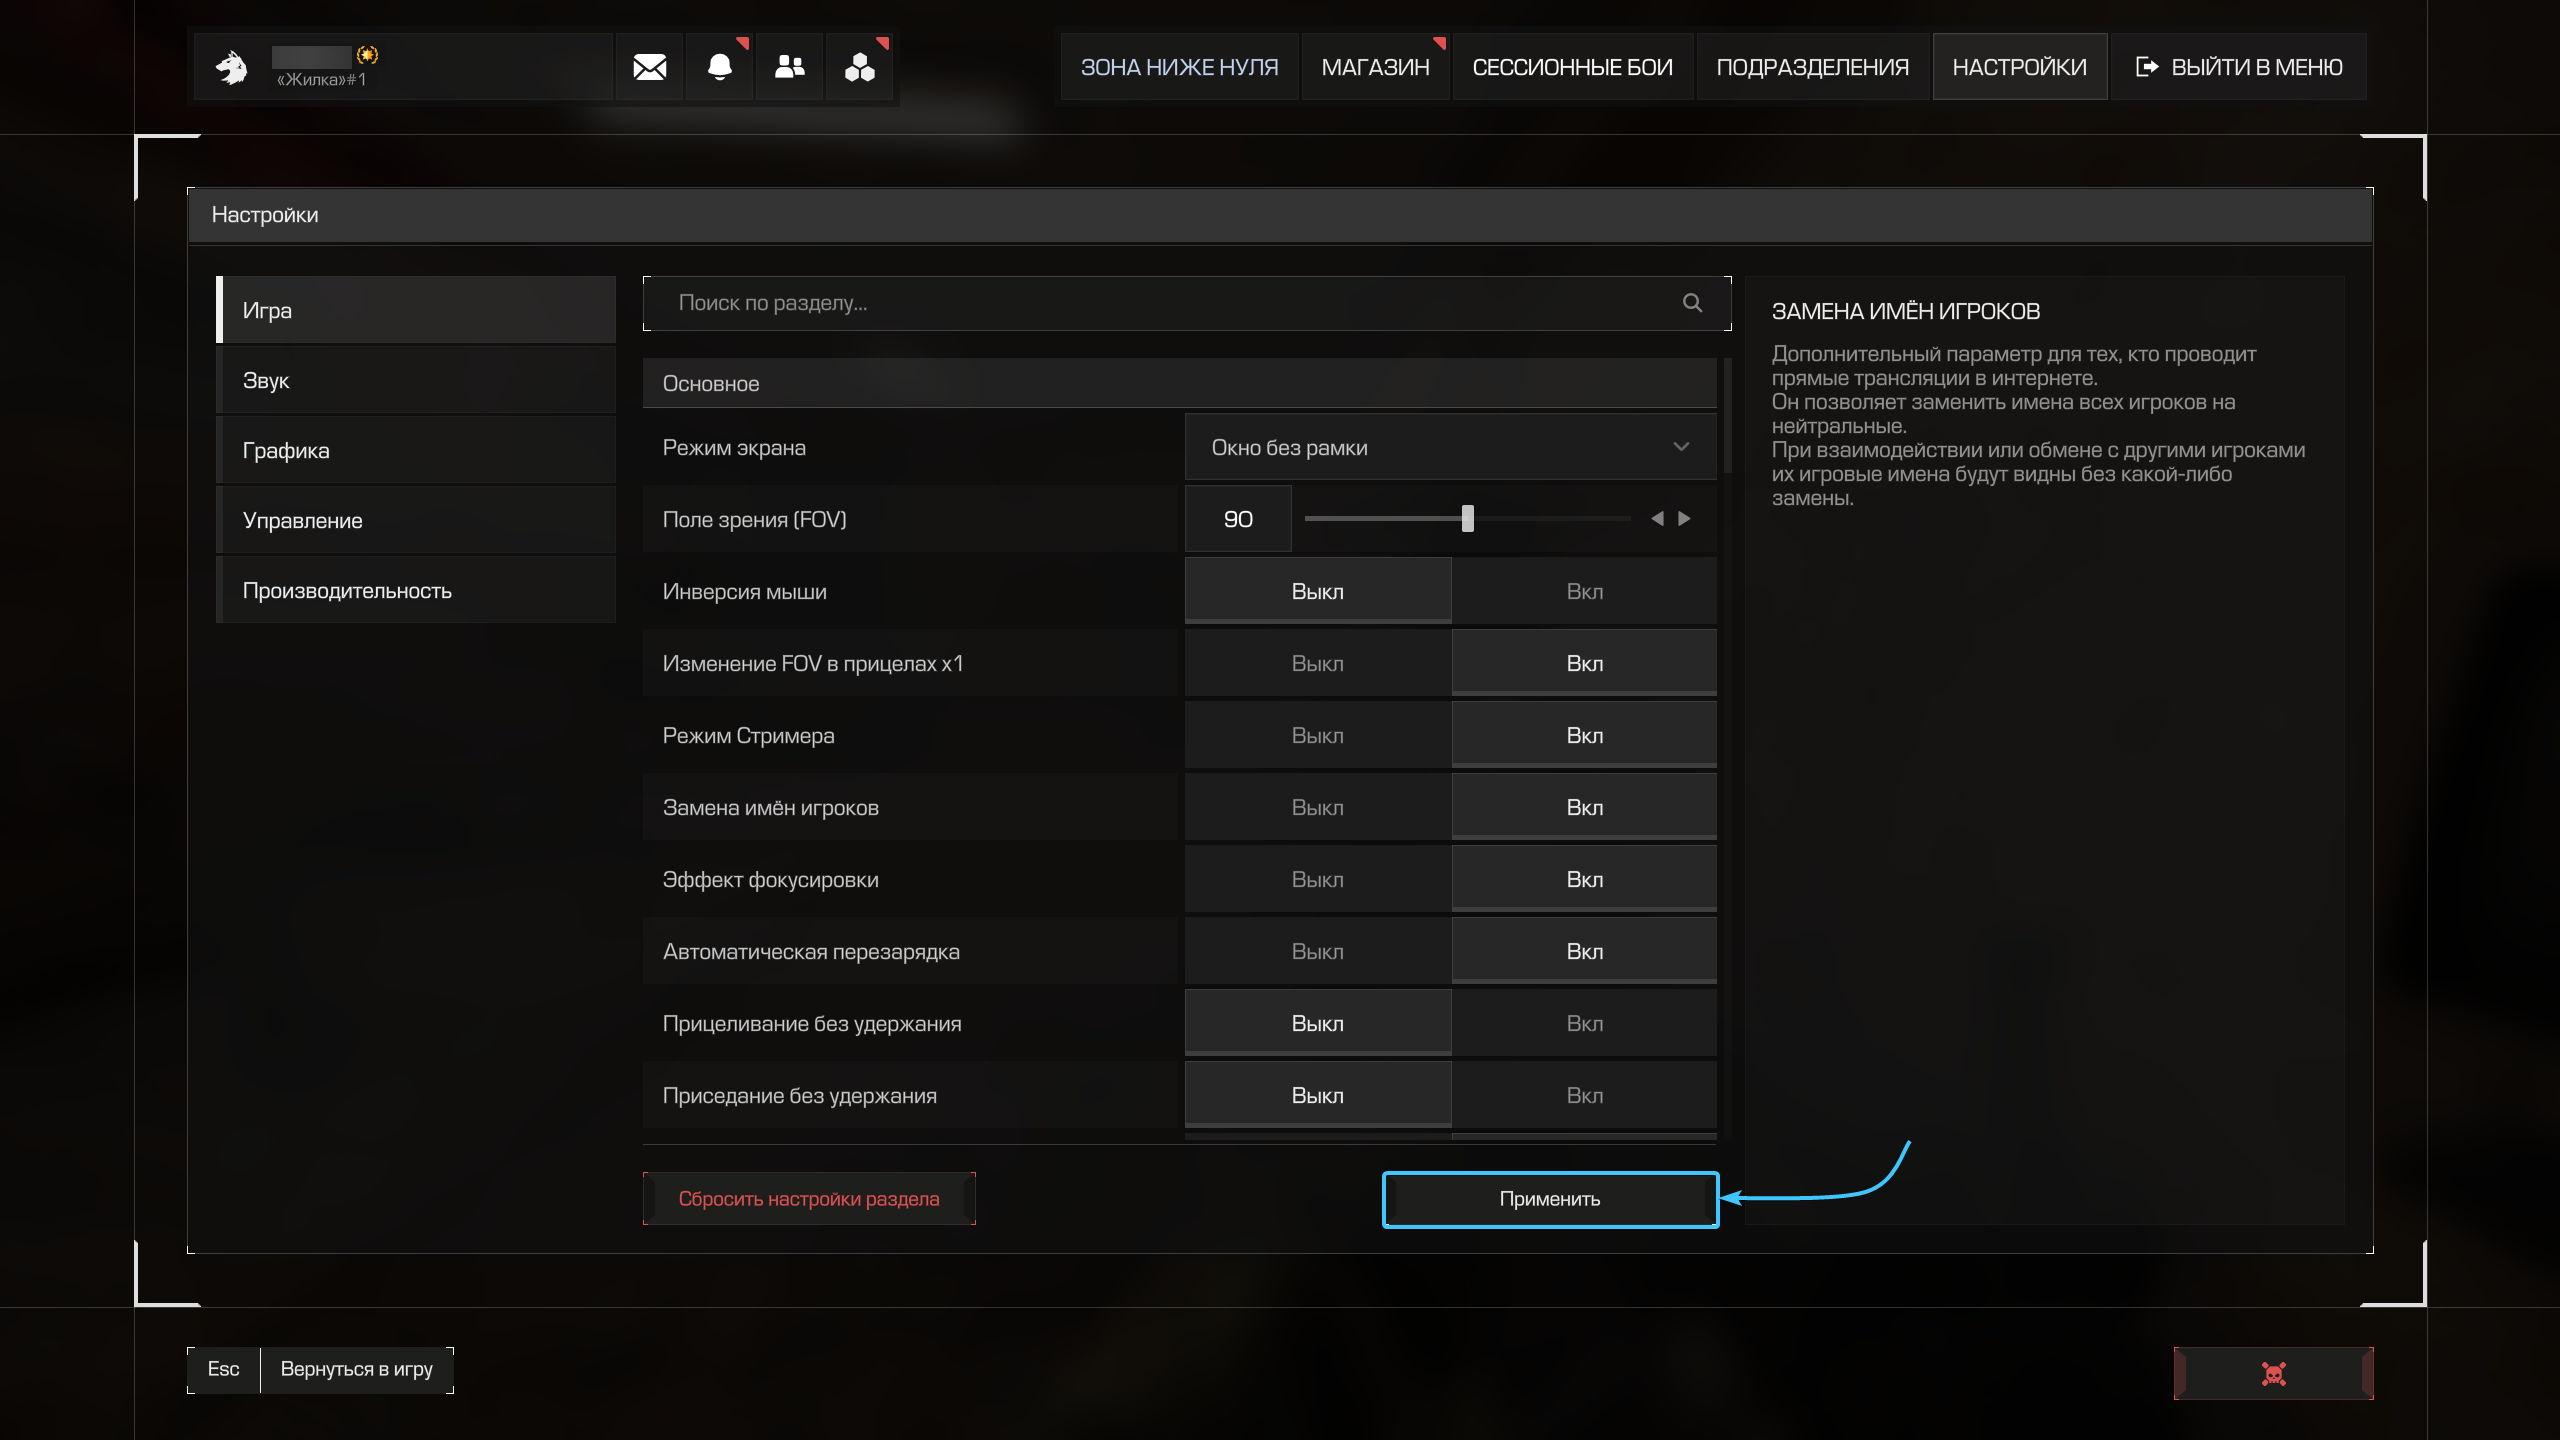The image size is (2560, 1440).
Task: Disable Режим Стримера with Выкл
Action: click(1317, 735)
